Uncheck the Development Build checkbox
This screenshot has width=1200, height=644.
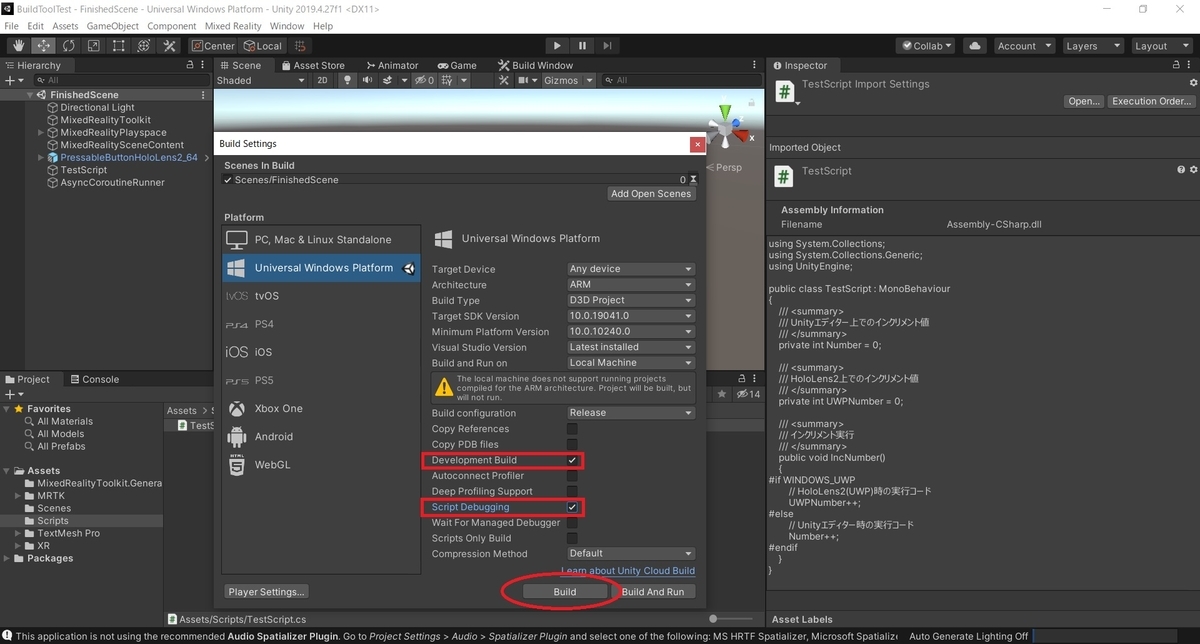pos(572,460)
